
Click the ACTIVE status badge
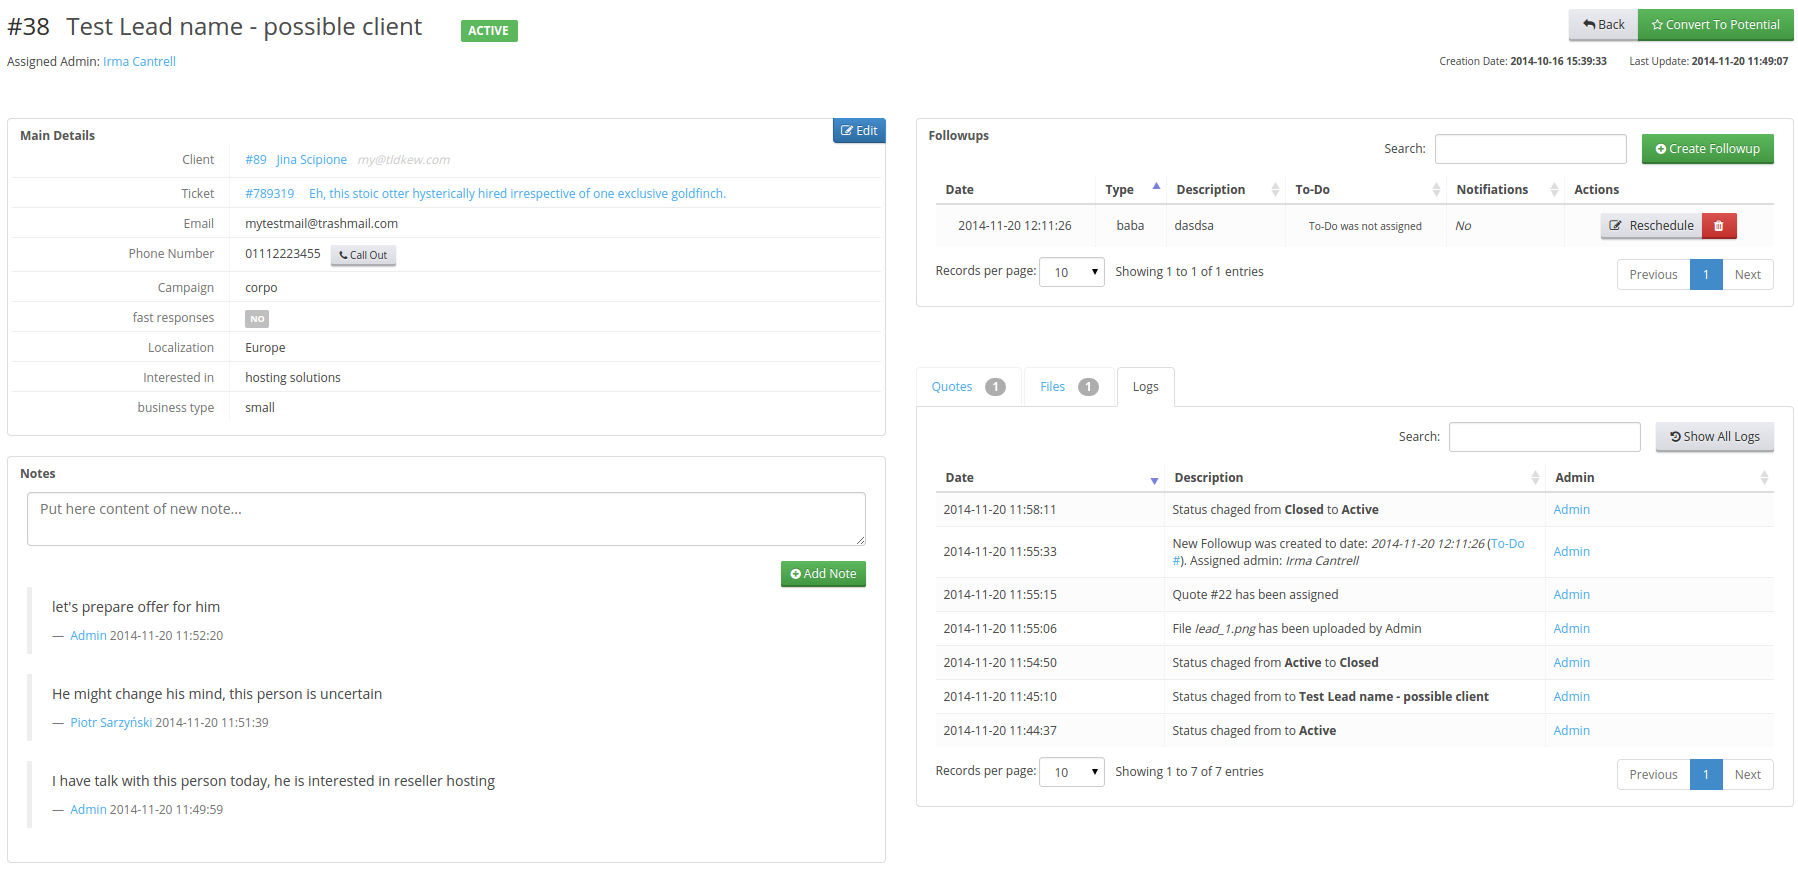489,31
